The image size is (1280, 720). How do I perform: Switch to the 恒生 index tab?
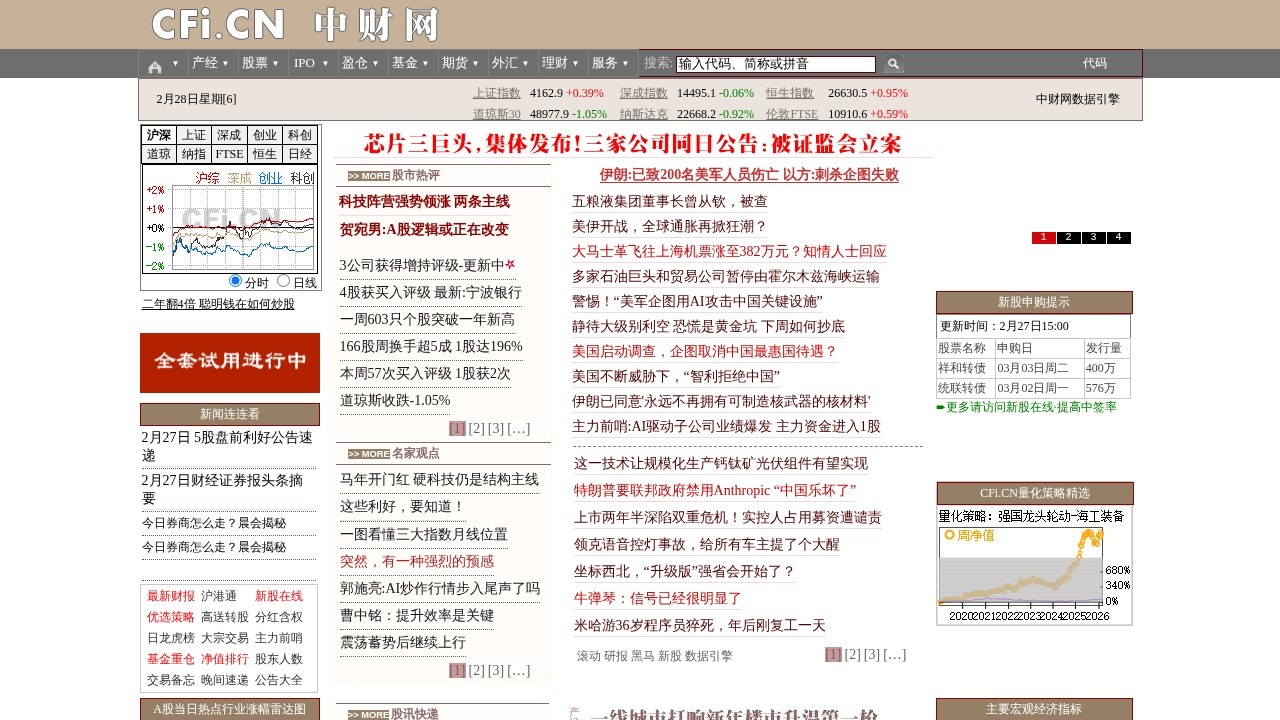point(263,153)
